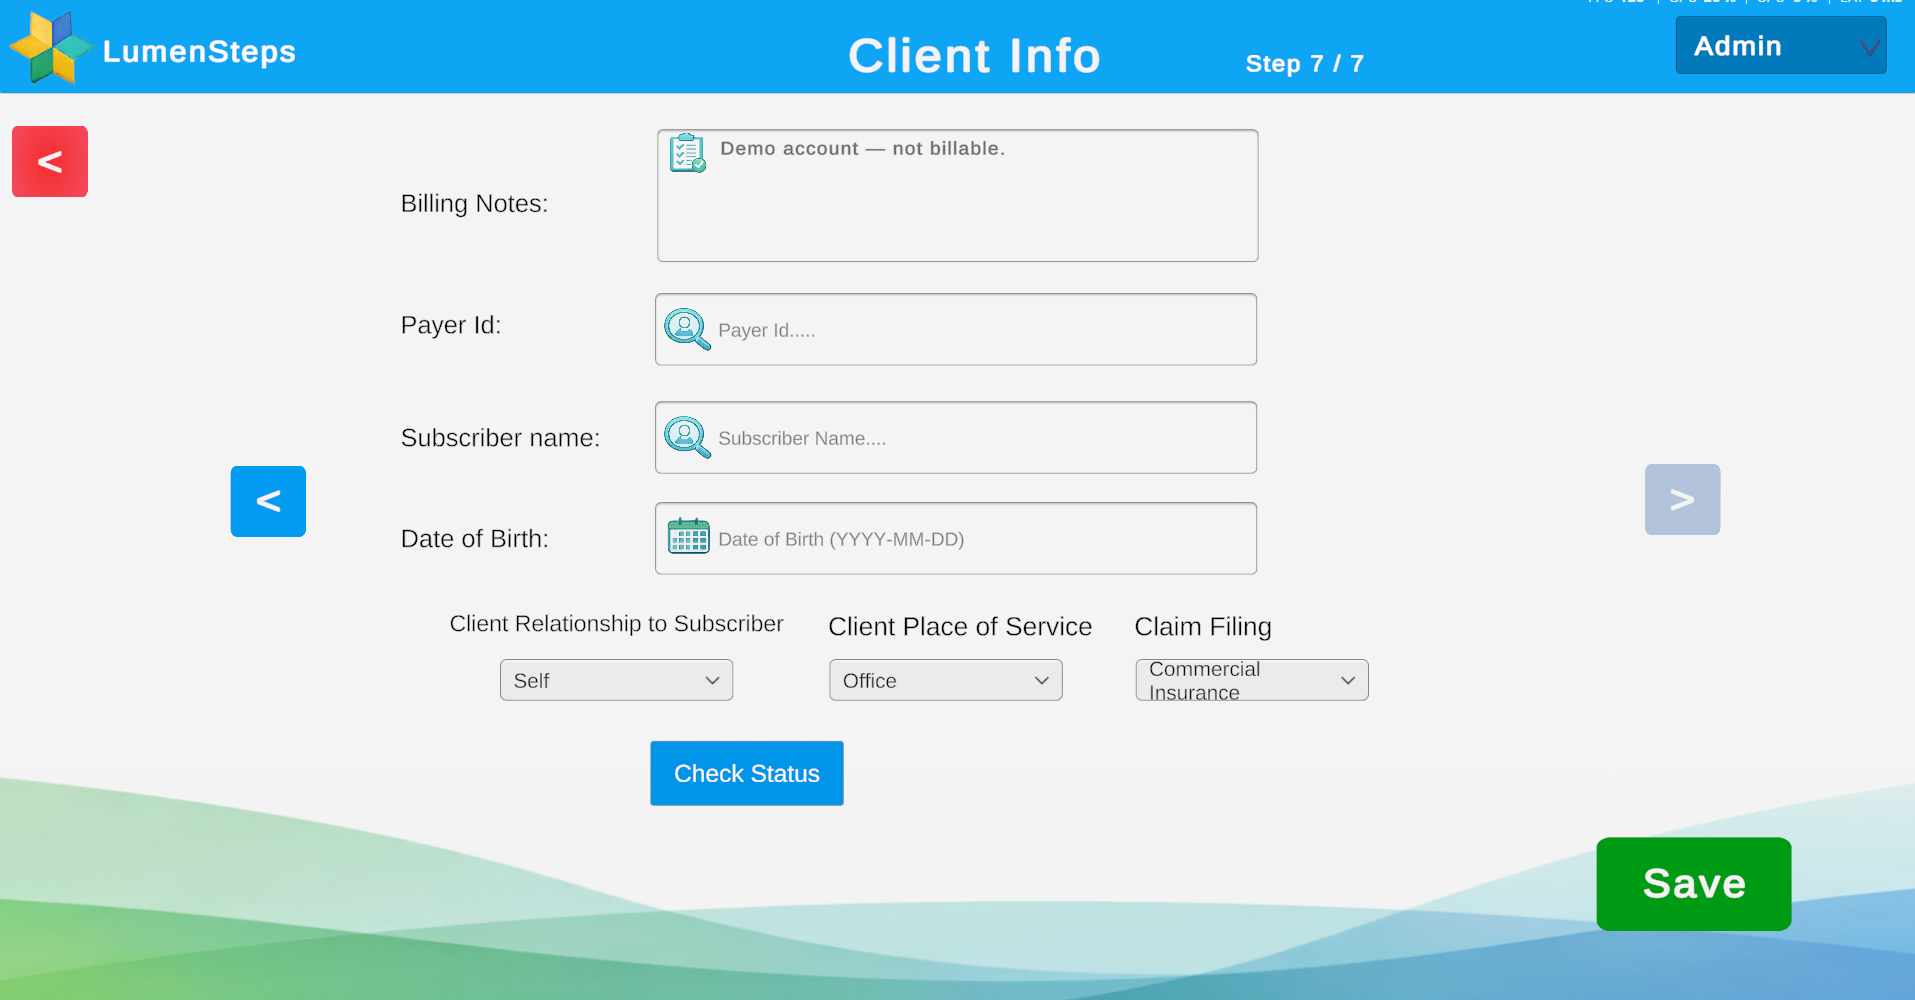Click the Claim Filing heading
Screen dimensions: 1915x1000
click(x=1203, y=626)
